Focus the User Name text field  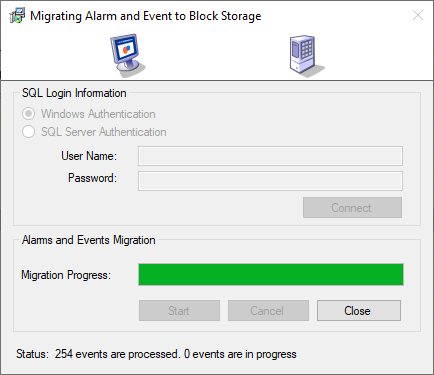coord(270,156)
